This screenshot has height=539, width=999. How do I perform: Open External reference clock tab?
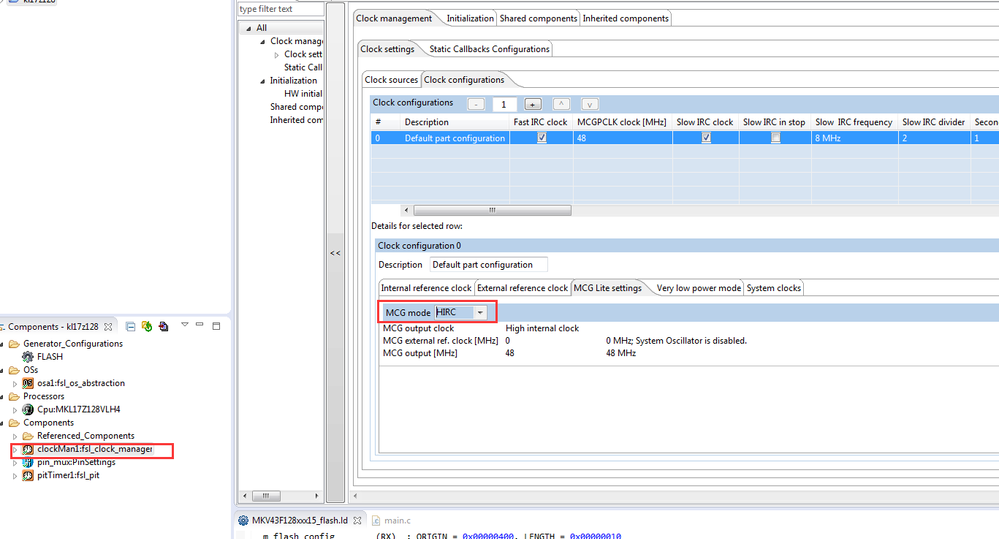pyautogui.click(x=522, y=288)
